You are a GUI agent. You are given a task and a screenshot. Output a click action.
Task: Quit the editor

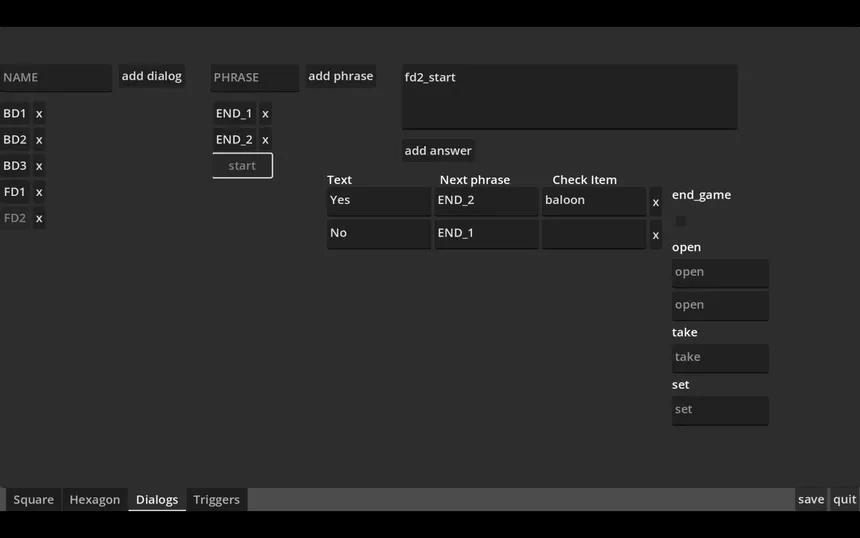click(845, 499)
